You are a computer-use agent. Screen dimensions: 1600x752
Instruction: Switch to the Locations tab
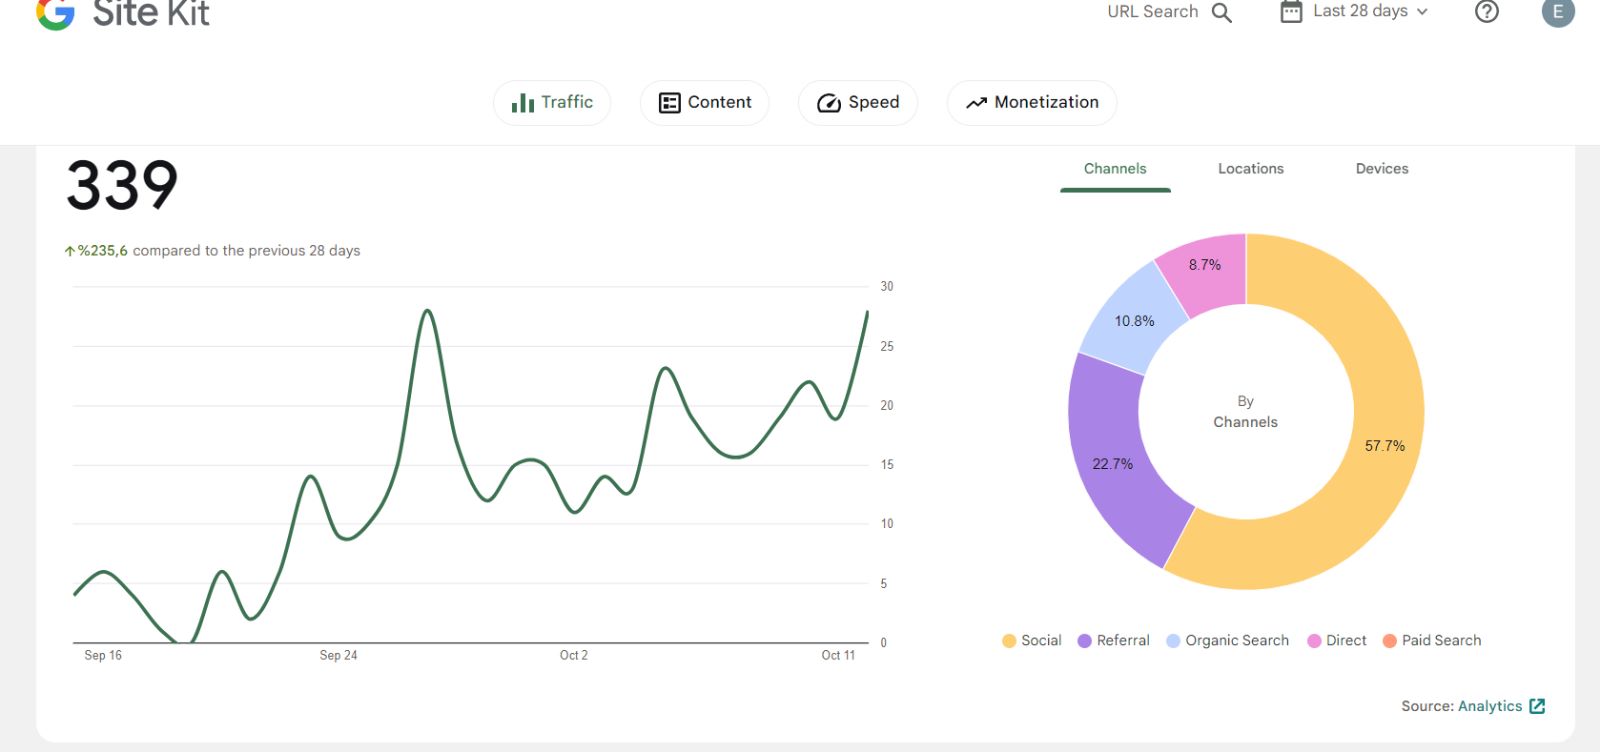[x=1250, y=169]
